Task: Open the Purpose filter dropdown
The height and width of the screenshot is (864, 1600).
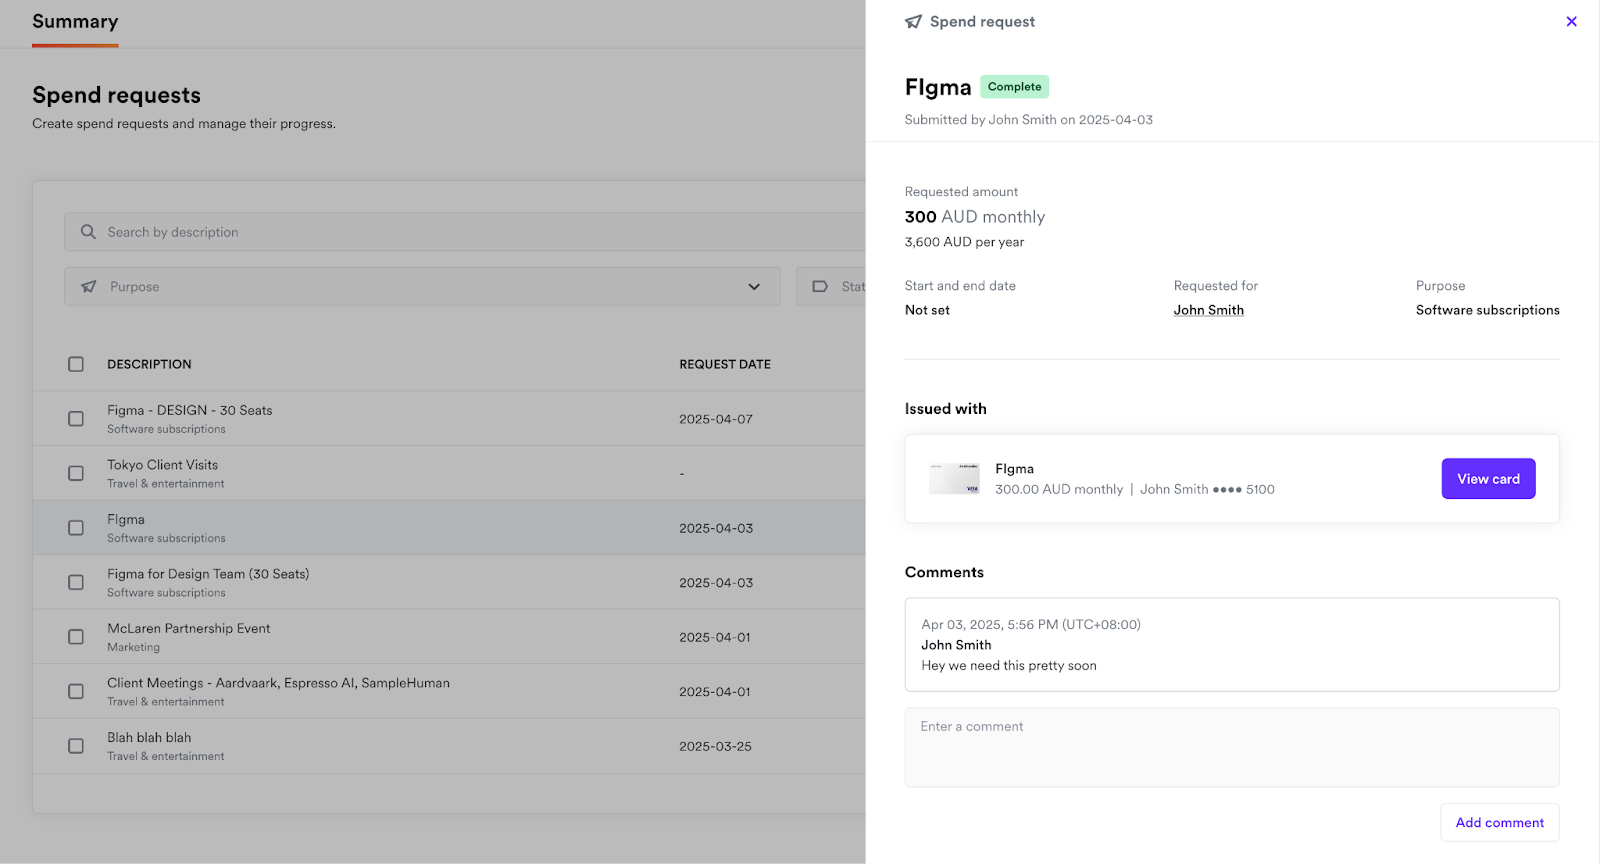Action: (x=422, y=286)
